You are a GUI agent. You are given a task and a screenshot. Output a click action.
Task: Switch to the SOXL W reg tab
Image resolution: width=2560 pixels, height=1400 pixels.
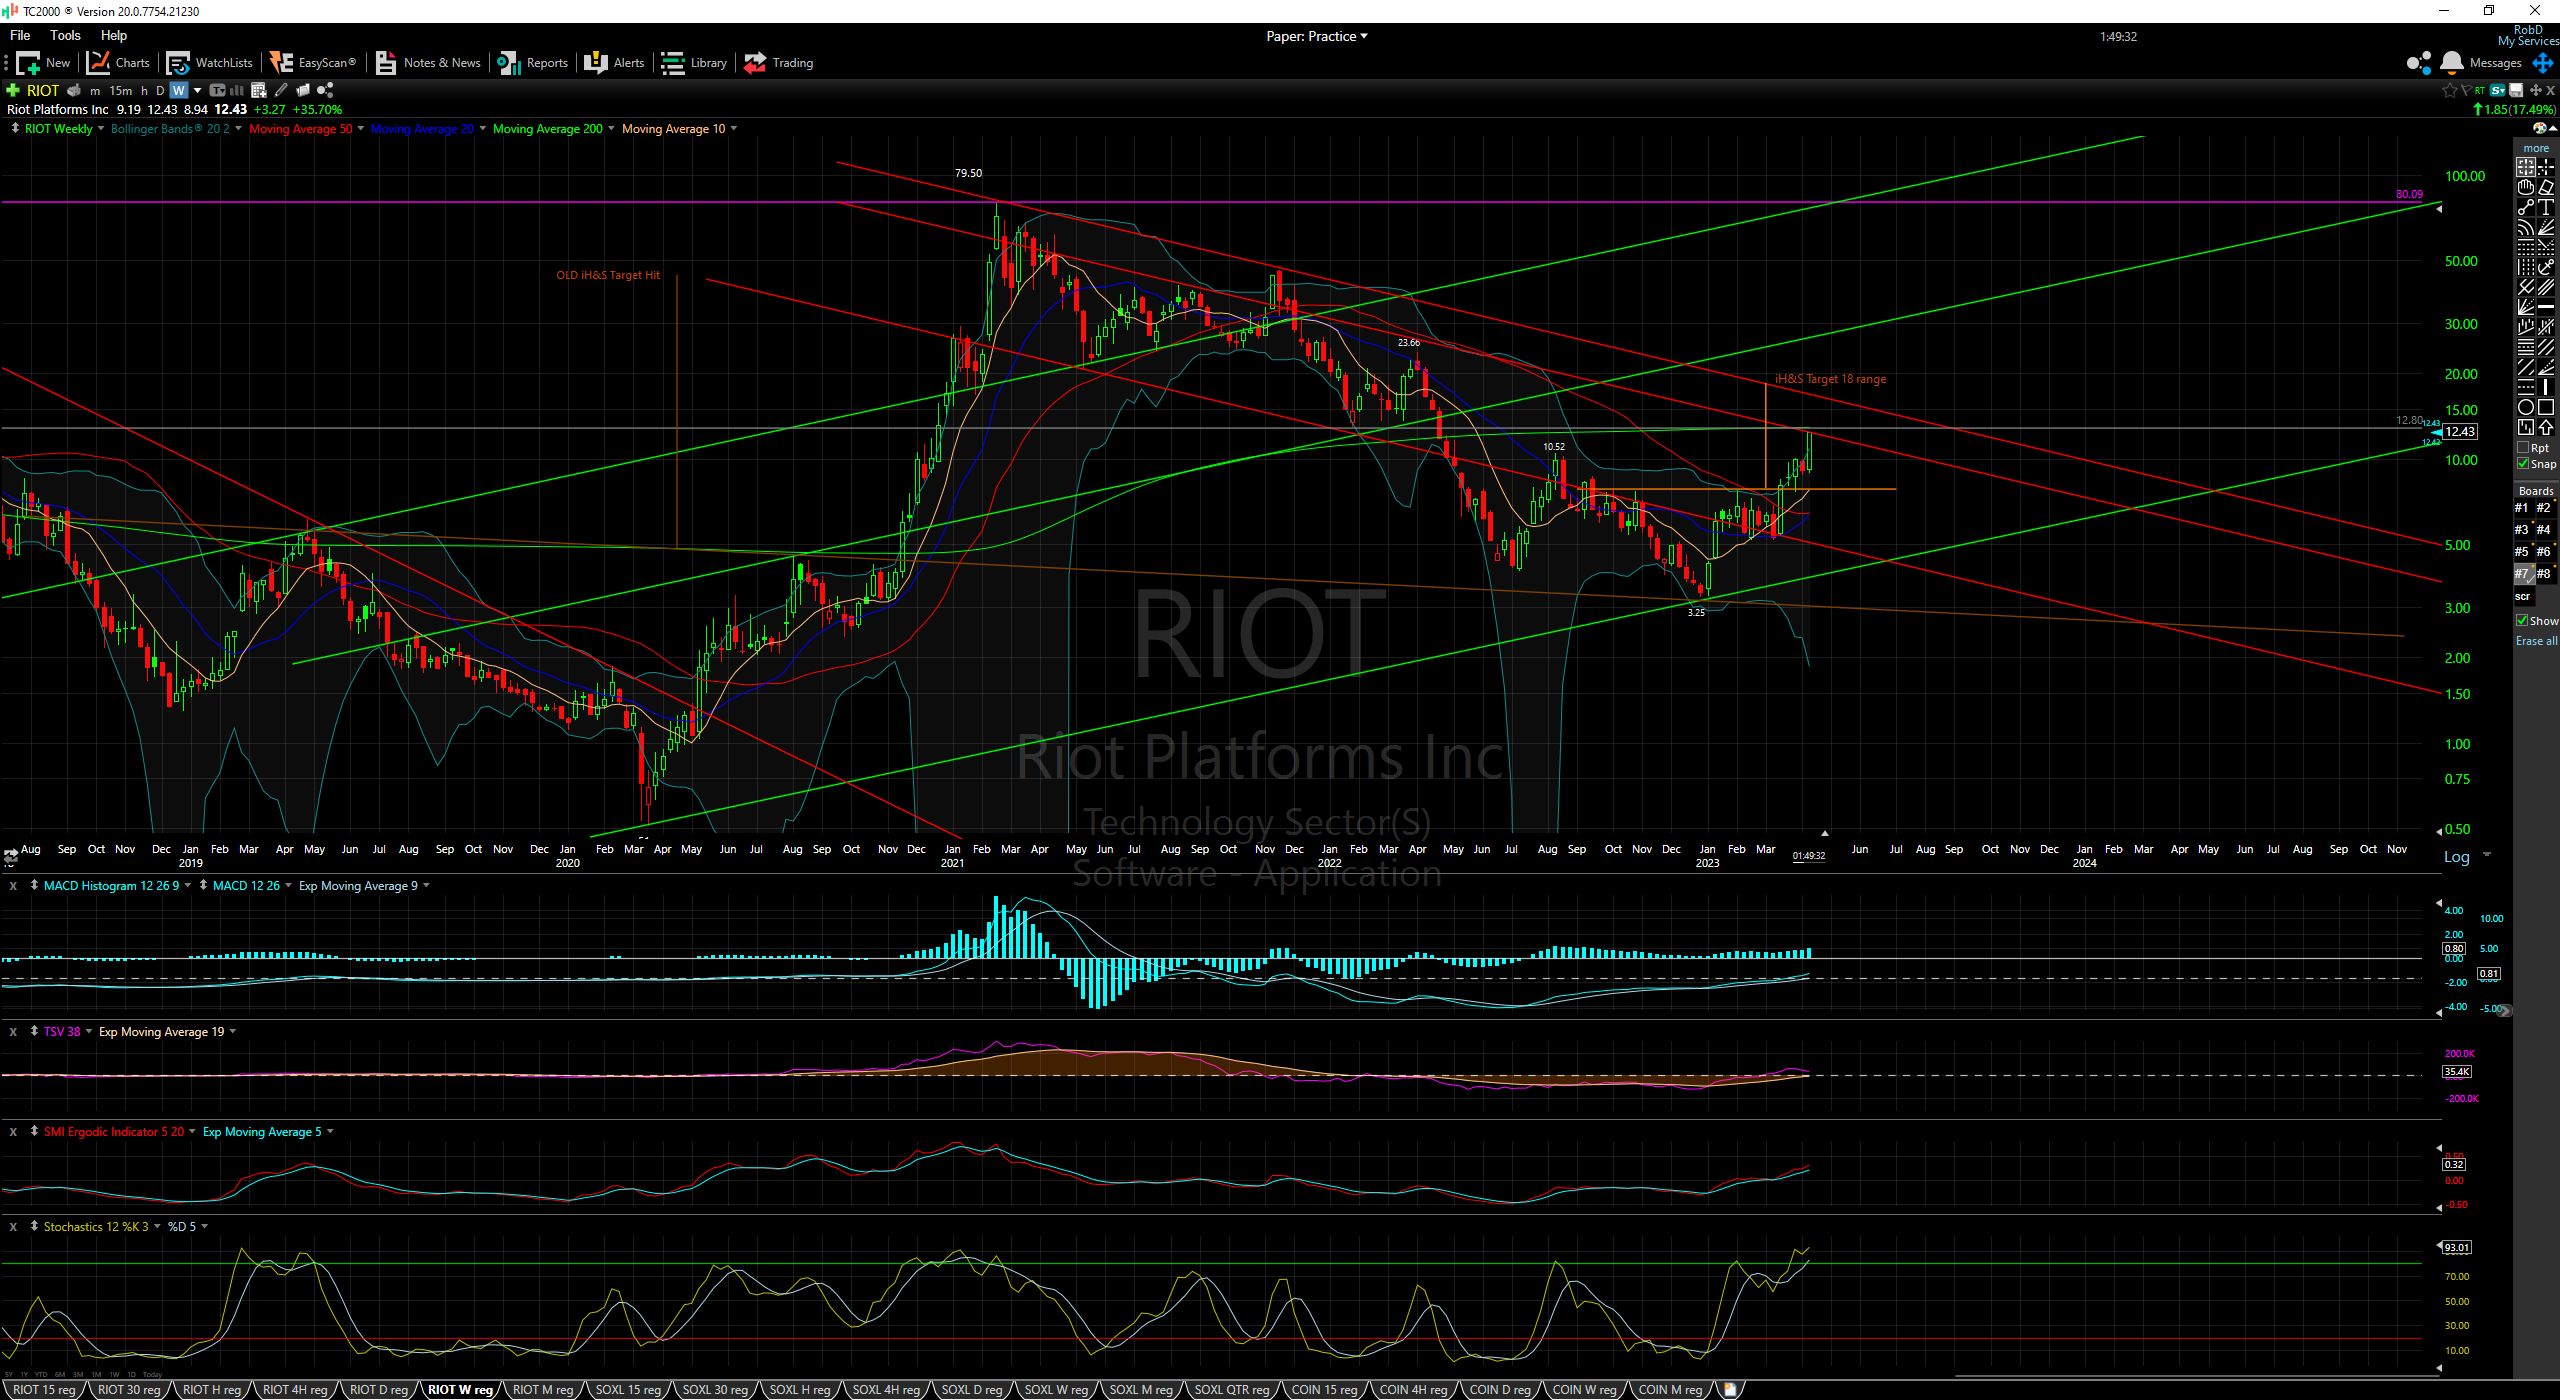click(x=1055, y=1390)
